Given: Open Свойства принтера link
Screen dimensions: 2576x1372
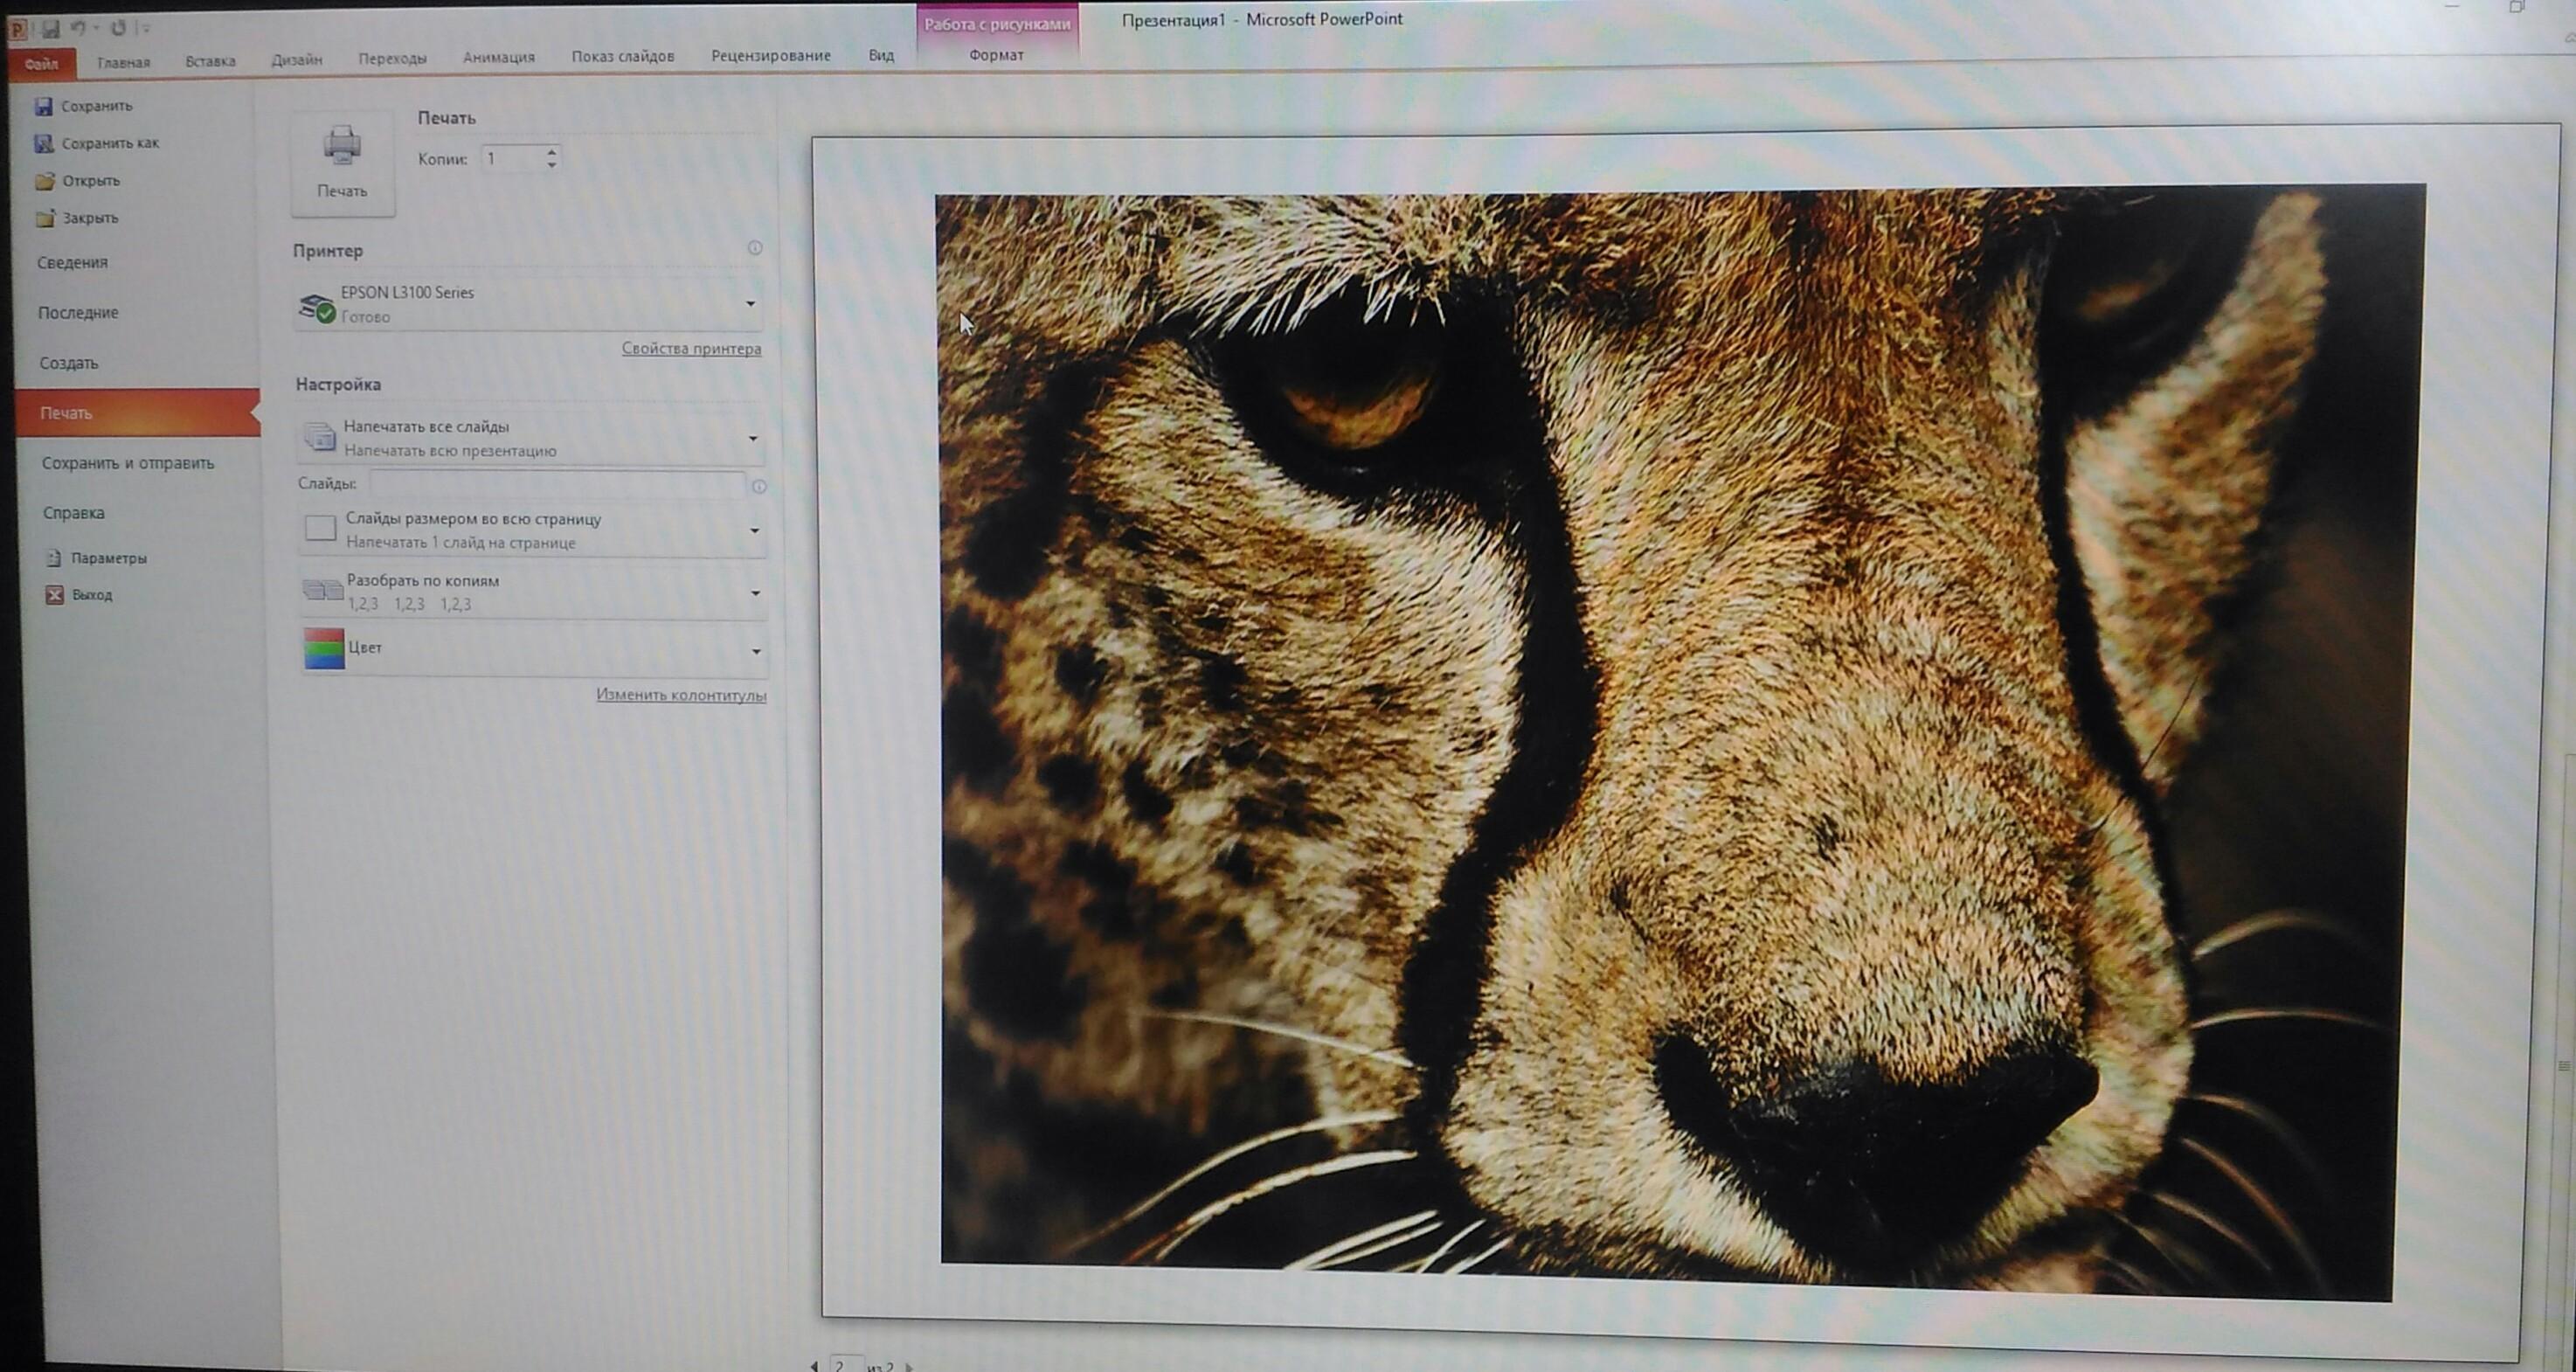Looking at the screenshot, I should click(x=691, y=349).
